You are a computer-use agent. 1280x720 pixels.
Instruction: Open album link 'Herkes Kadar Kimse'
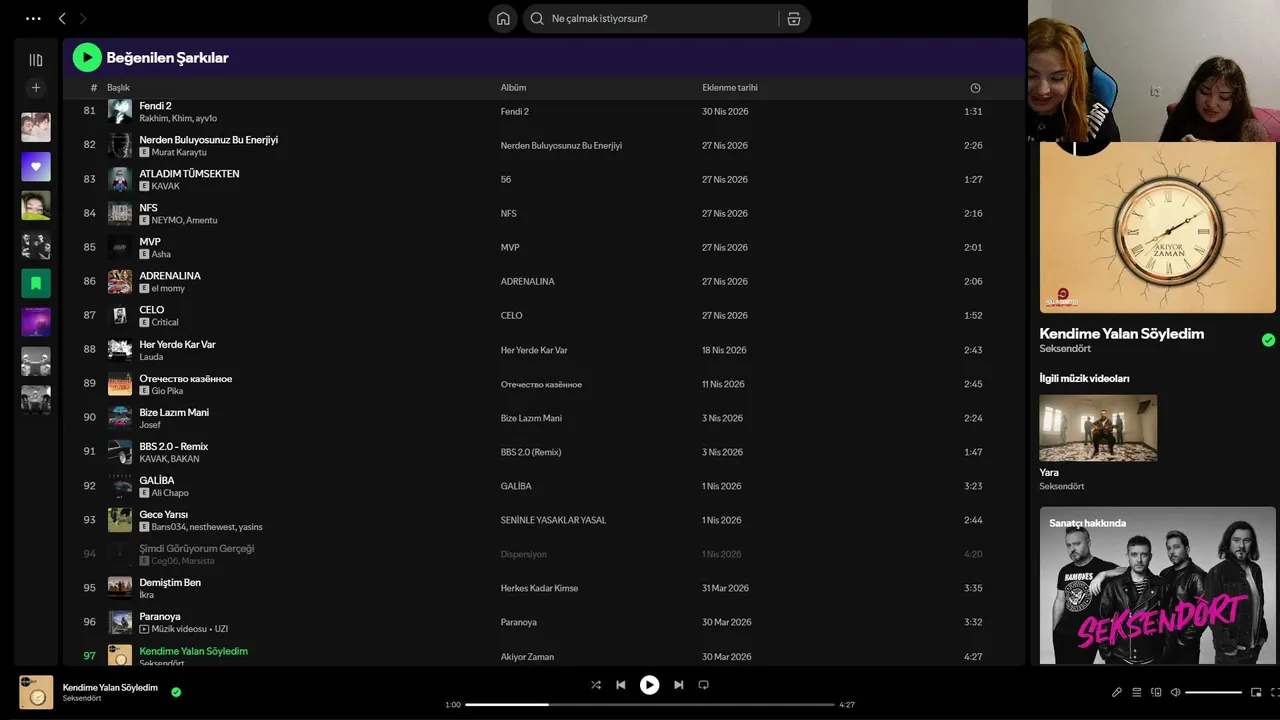tap(539, 588)
